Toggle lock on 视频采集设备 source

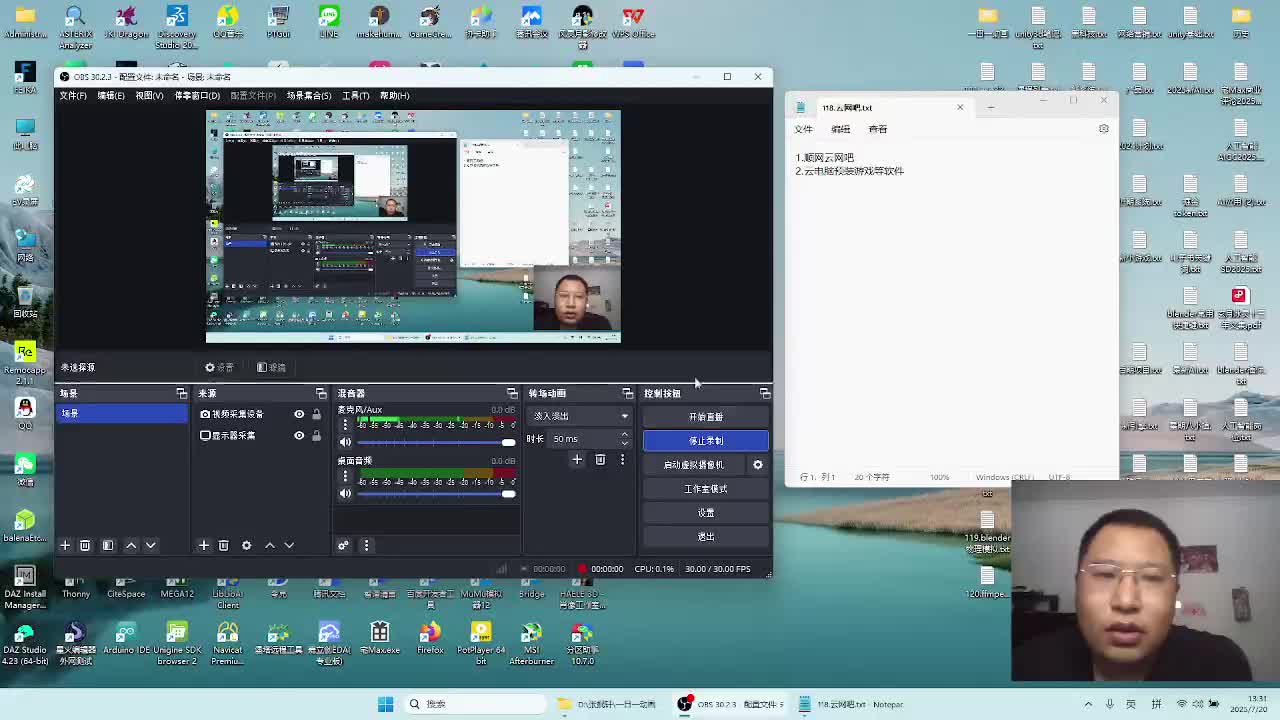[x=316, y=414]
